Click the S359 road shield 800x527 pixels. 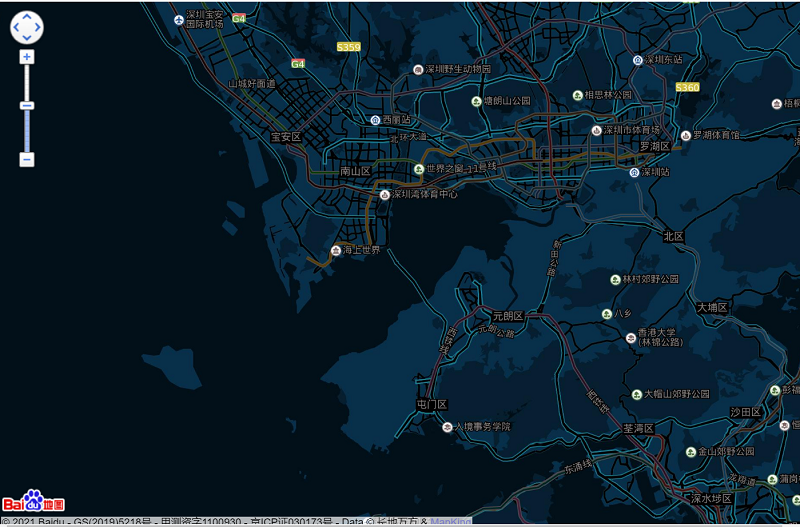click(x=348, y=47)
